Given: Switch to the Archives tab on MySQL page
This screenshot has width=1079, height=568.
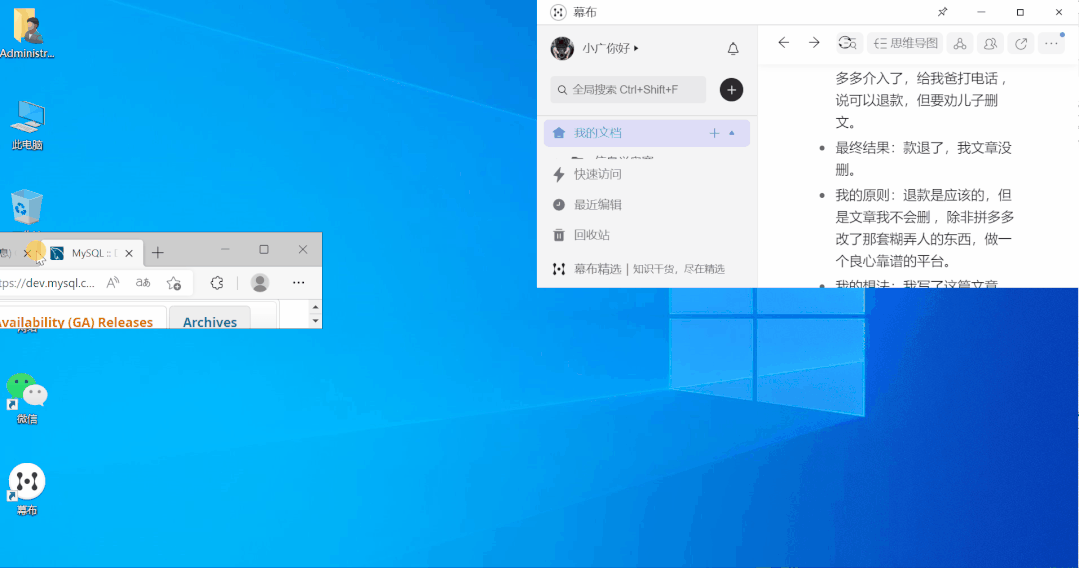Looking at the screenshot, I should click(210, 322).
